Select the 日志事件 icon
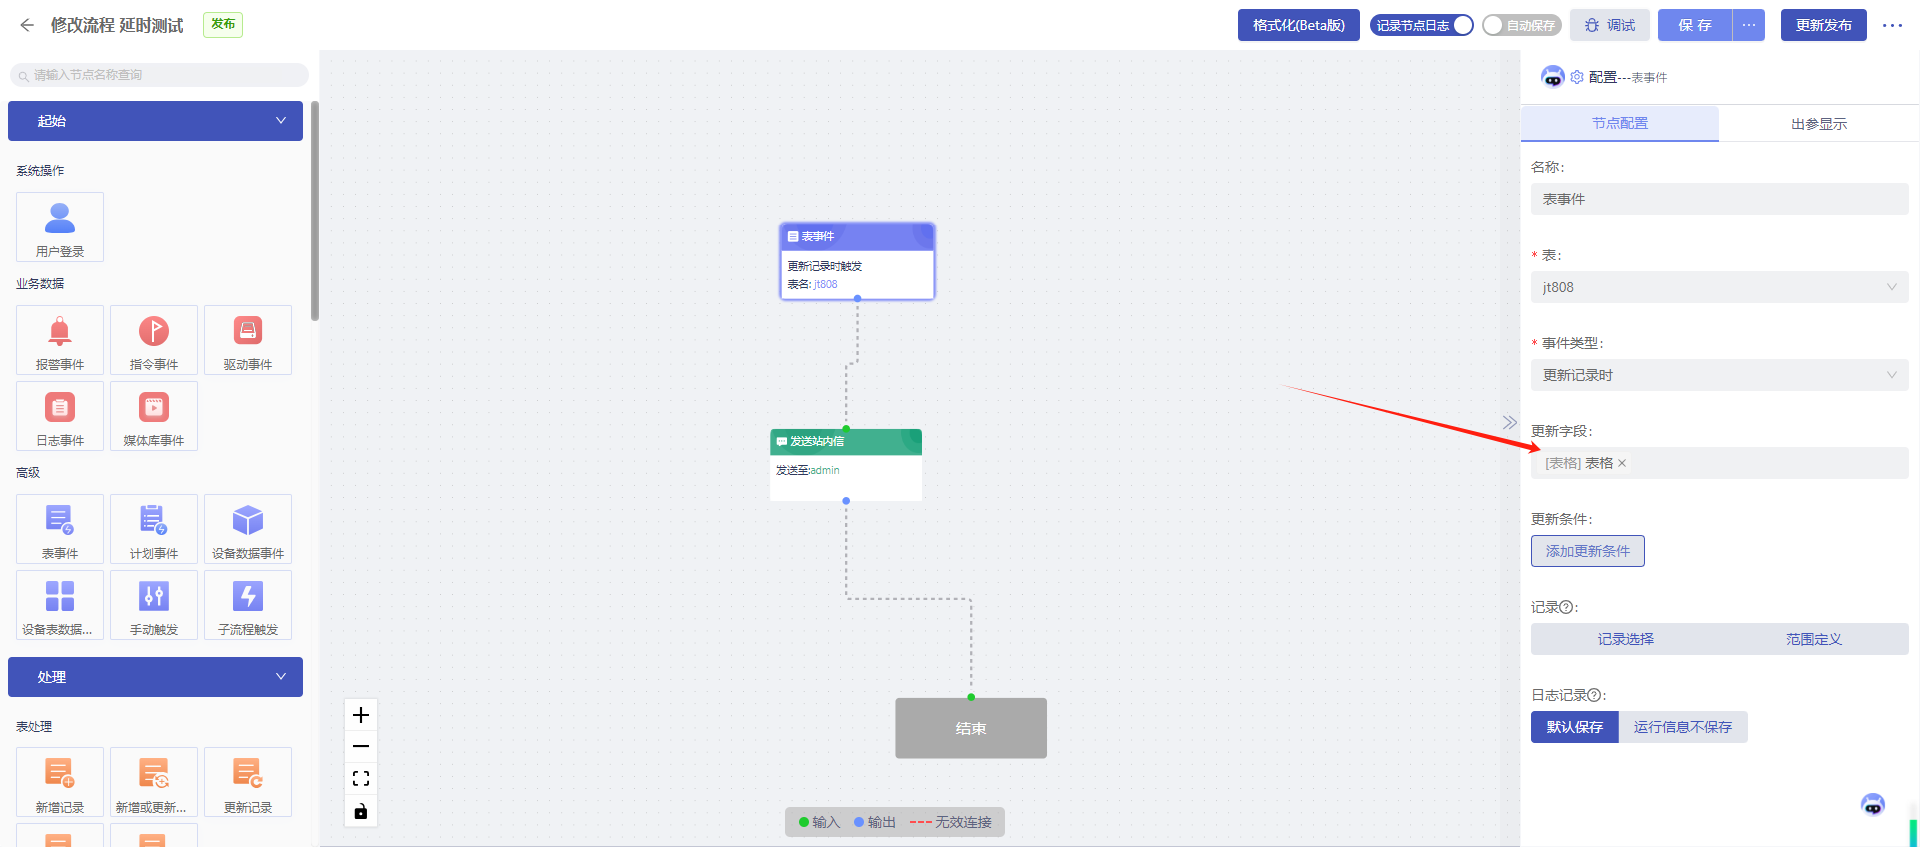The width and height of the screenshot is (1920, 847). click(60, 407)
